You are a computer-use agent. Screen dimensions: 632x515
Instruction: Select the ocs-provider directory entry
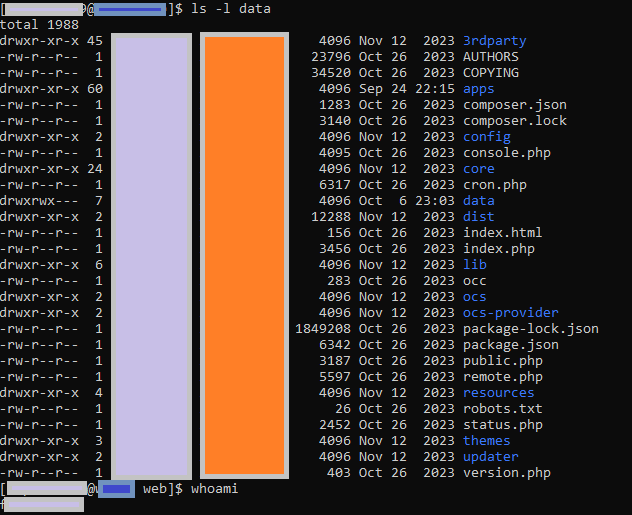[510, 313]
